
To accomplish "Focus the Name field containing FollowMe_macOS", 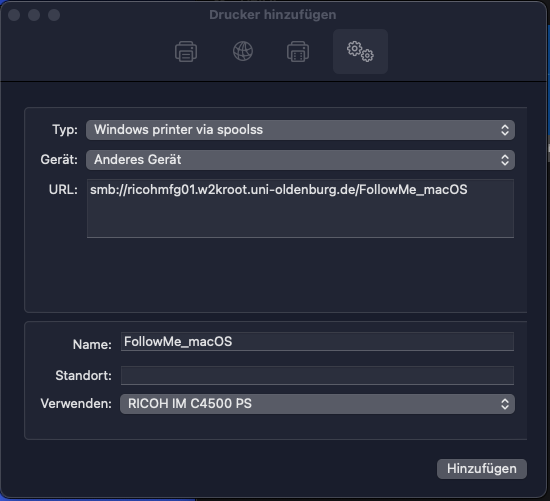I will tap(317, 342).
